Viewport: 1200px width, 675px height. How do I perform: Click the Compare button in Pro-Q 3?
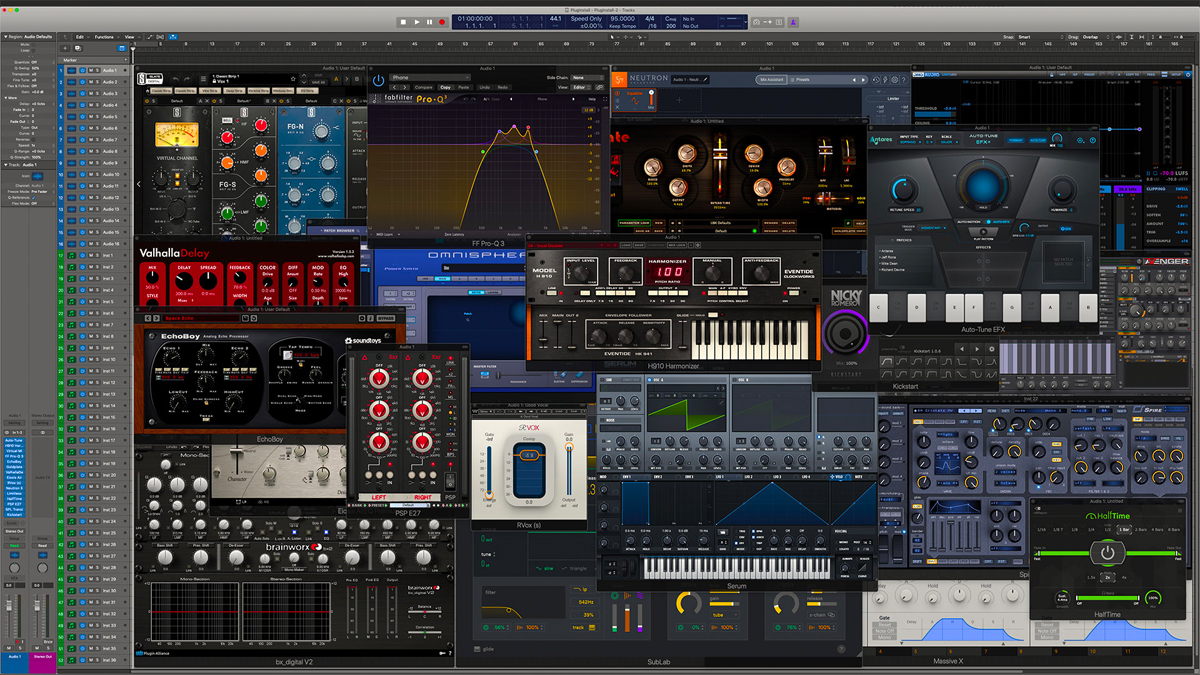click(x=424, y=87)
